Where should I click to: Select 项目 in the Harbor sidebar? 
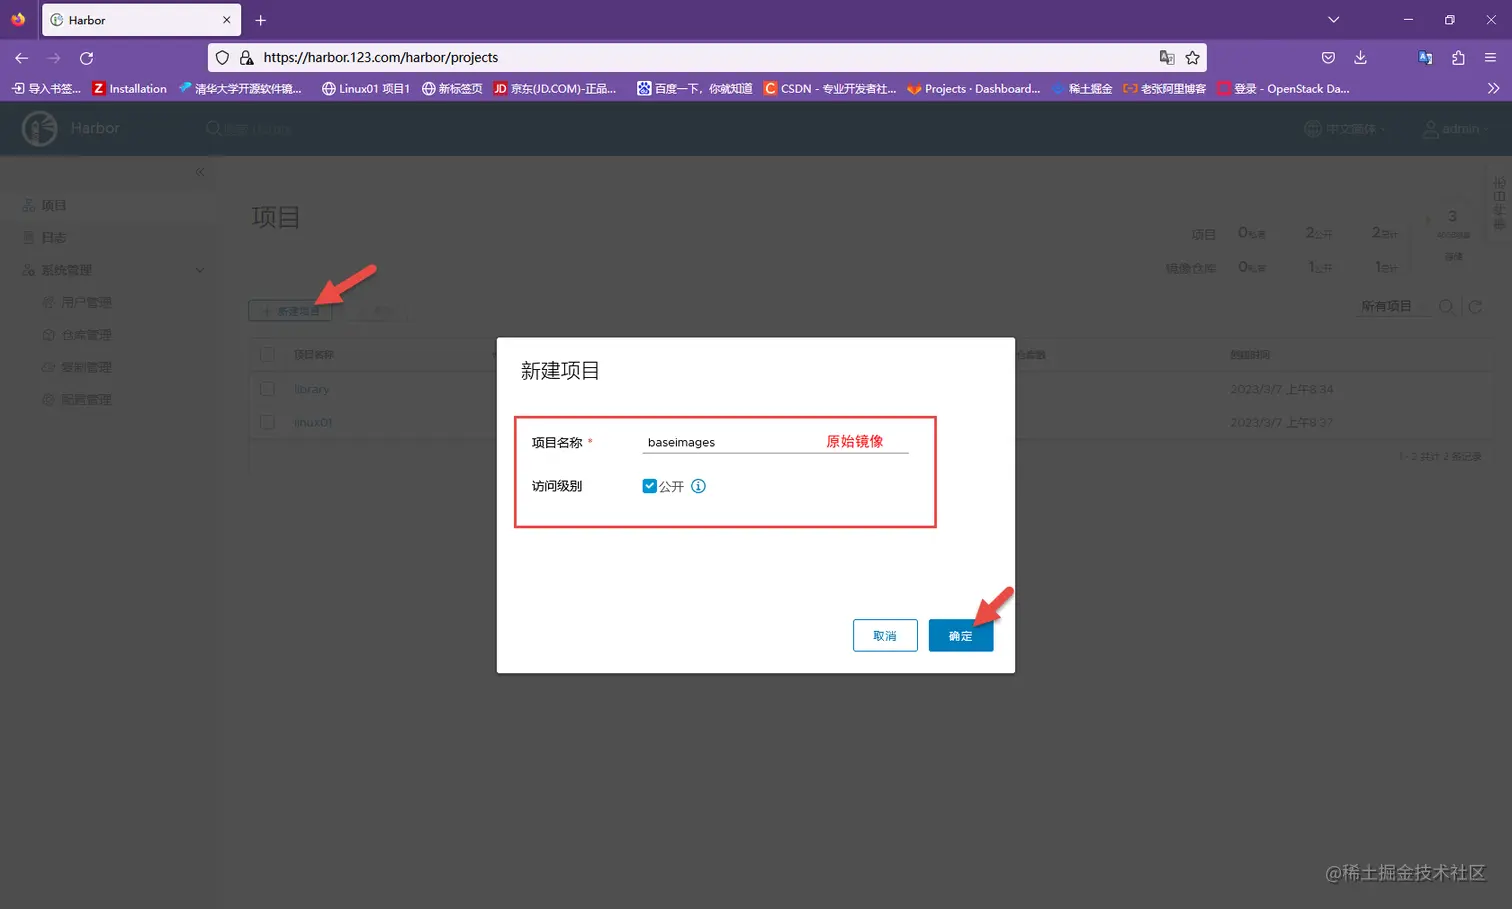pyautogui.click(x=52, y=205)
